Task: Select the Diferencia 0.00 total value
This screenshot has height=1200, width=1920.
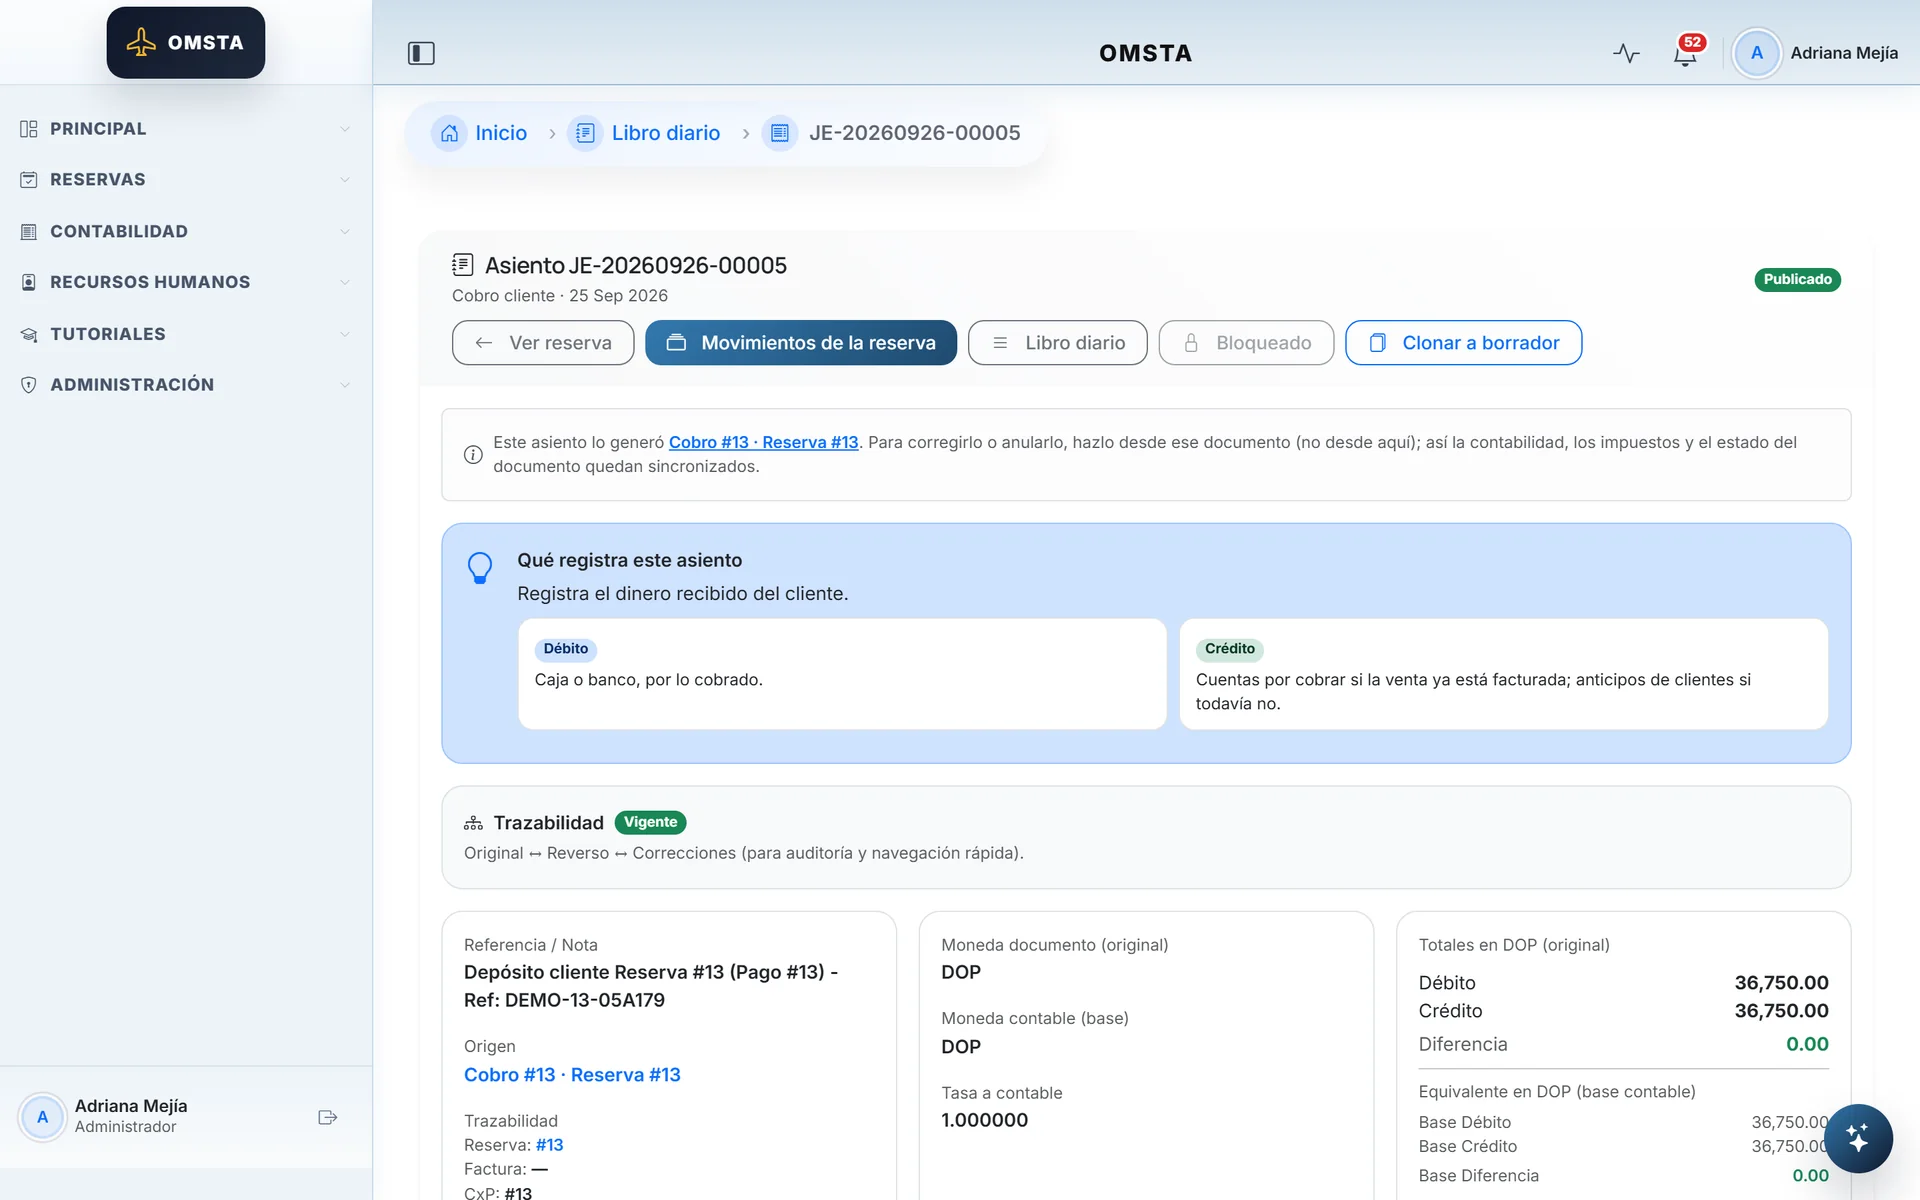Action: click(x=1807, y=1044)
